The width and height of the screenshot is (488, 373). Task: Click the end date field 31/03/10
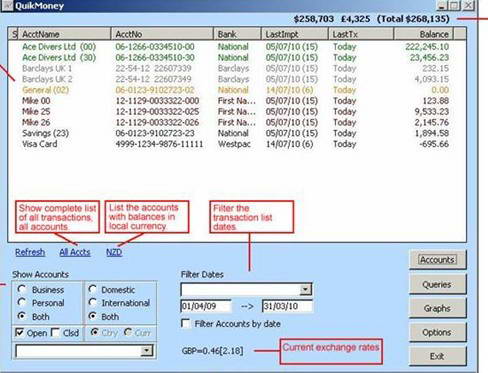pos(287,306)
